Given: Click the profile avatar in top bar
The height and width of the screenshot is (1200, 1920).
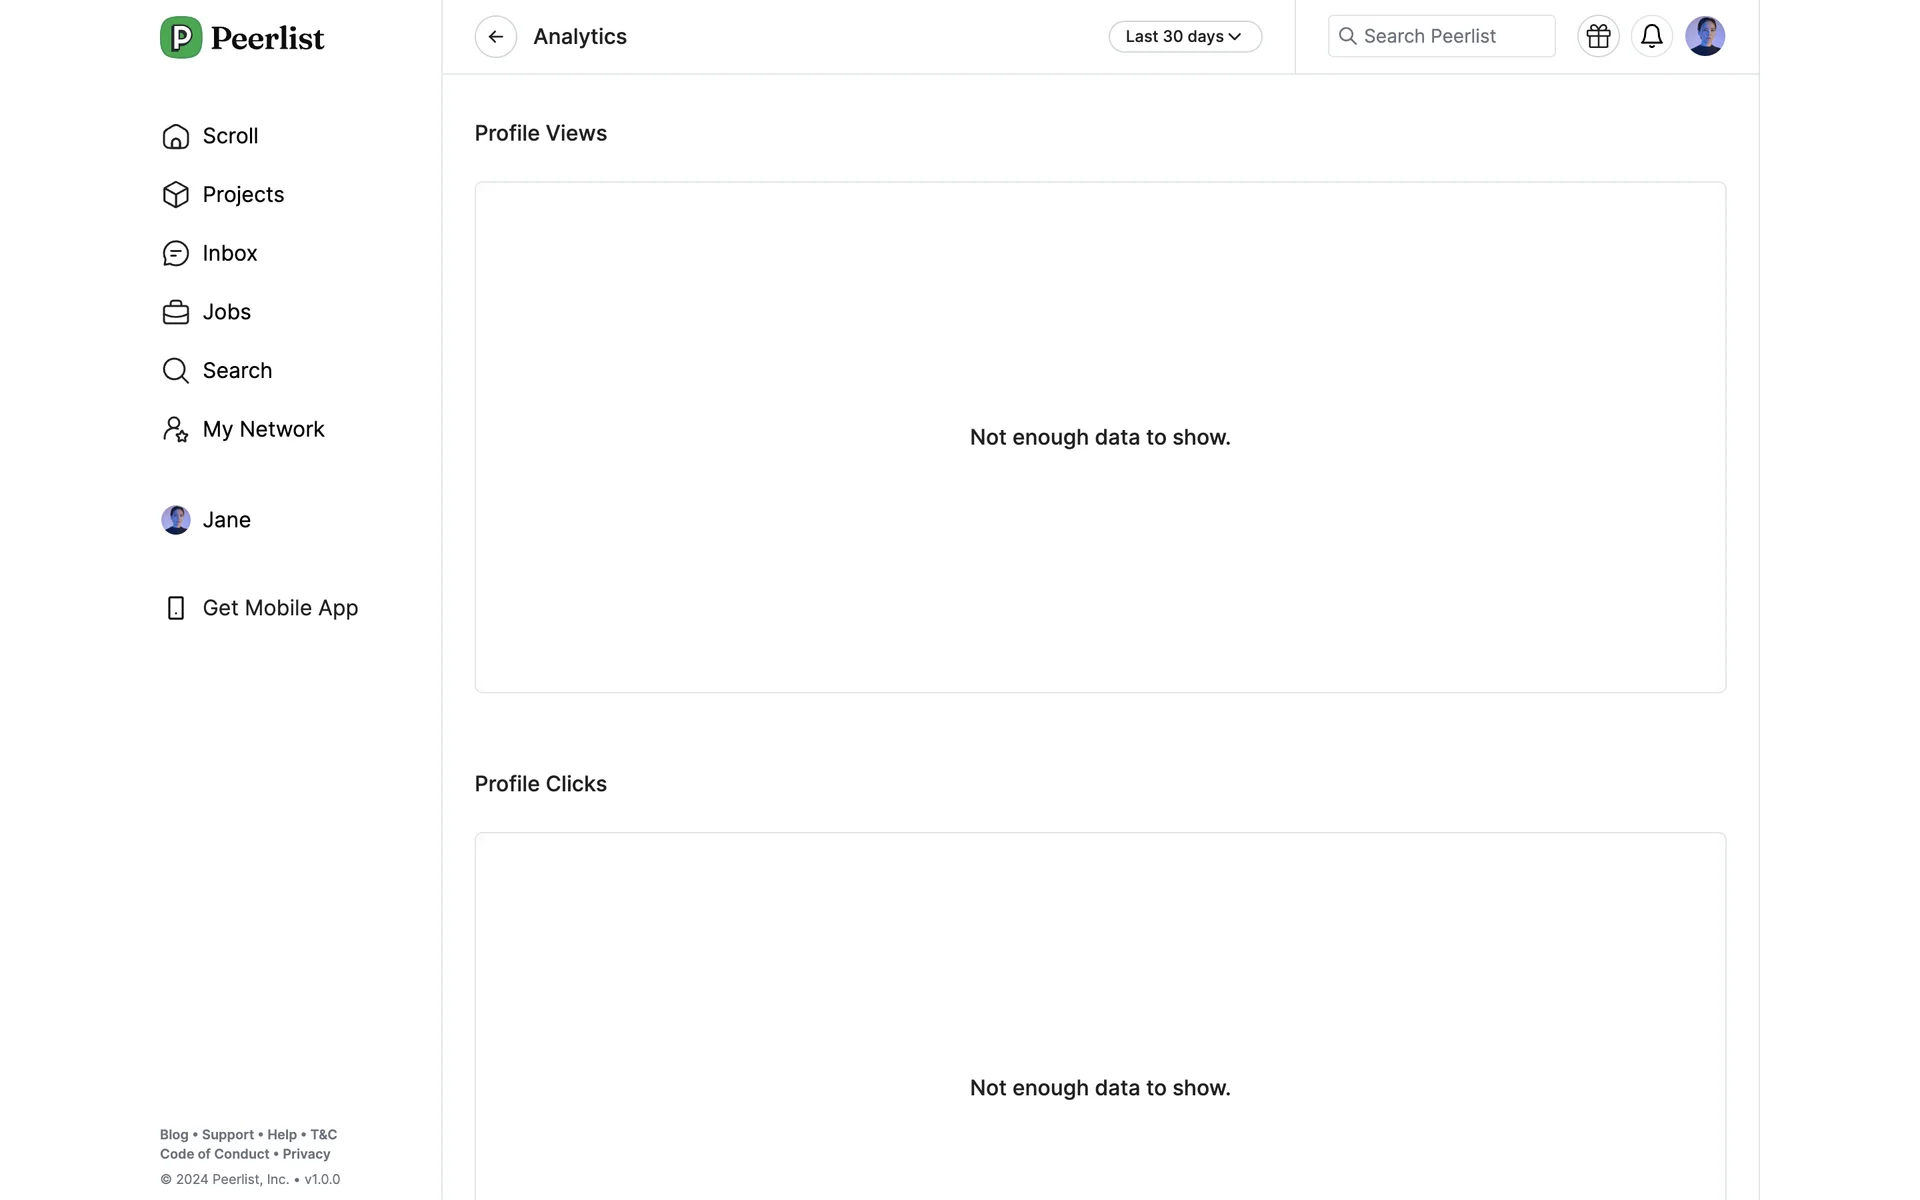Looking at the screenshot, I should pos(1704,37).
